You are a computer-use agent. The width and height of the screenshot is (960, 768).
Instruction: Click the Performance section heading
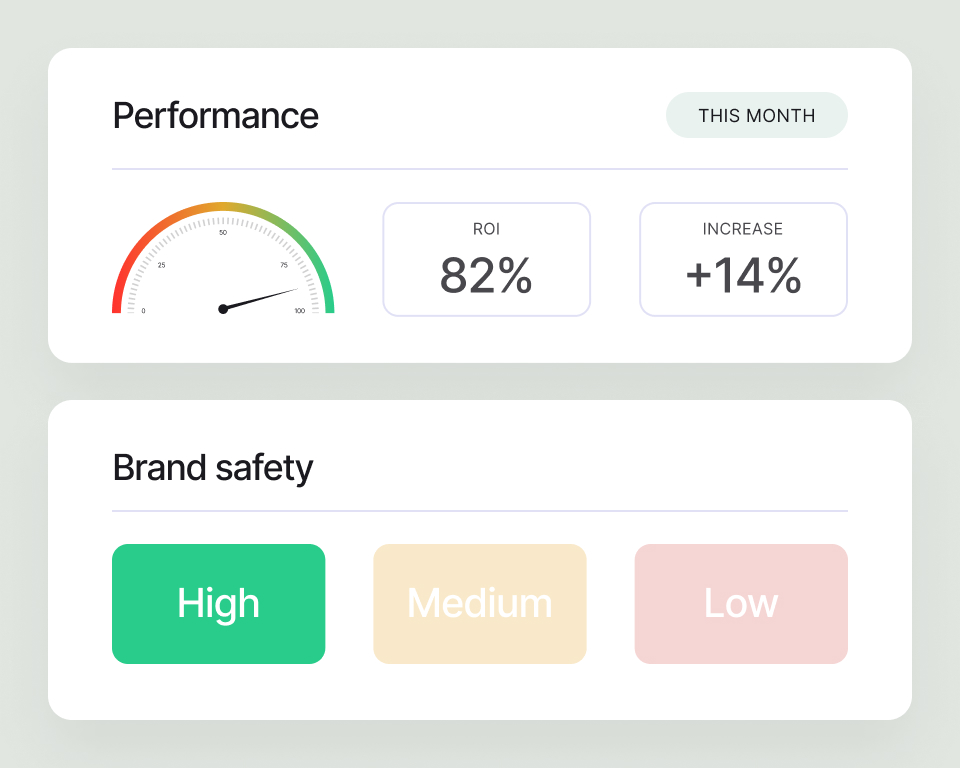pos(216,116)
